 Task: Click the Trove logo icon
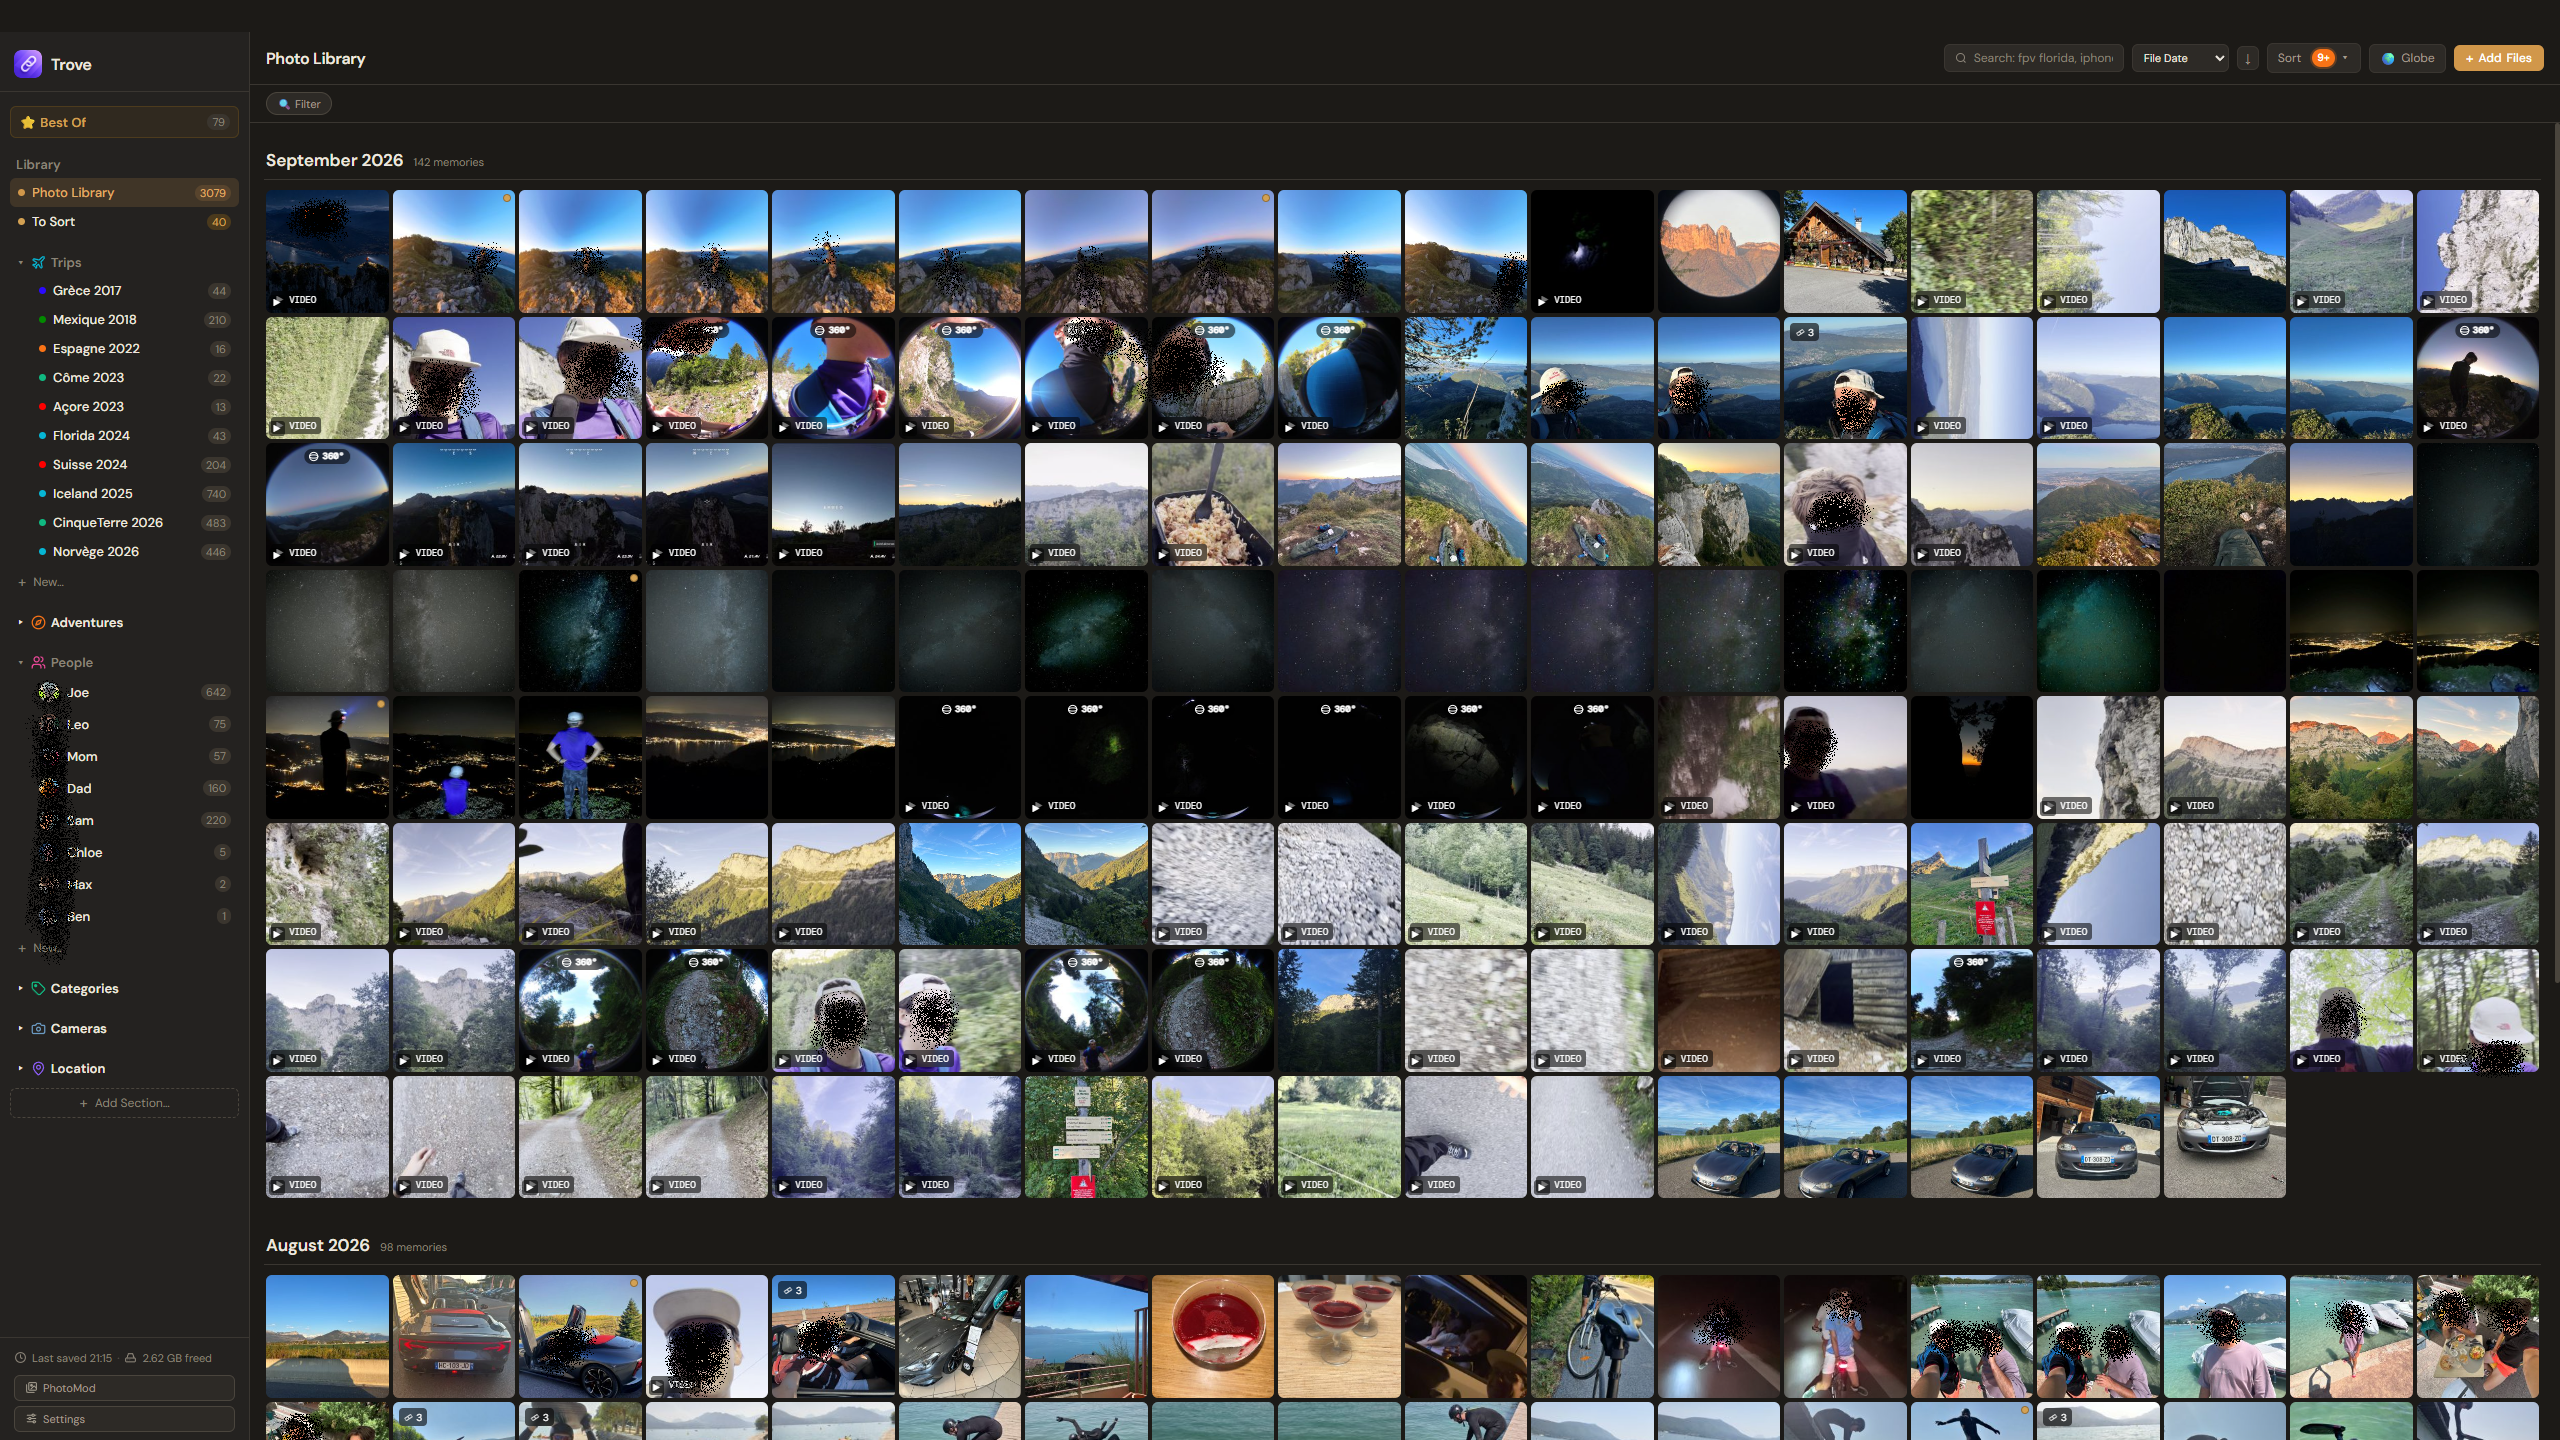pyautogui.click(x=28, y=64)
